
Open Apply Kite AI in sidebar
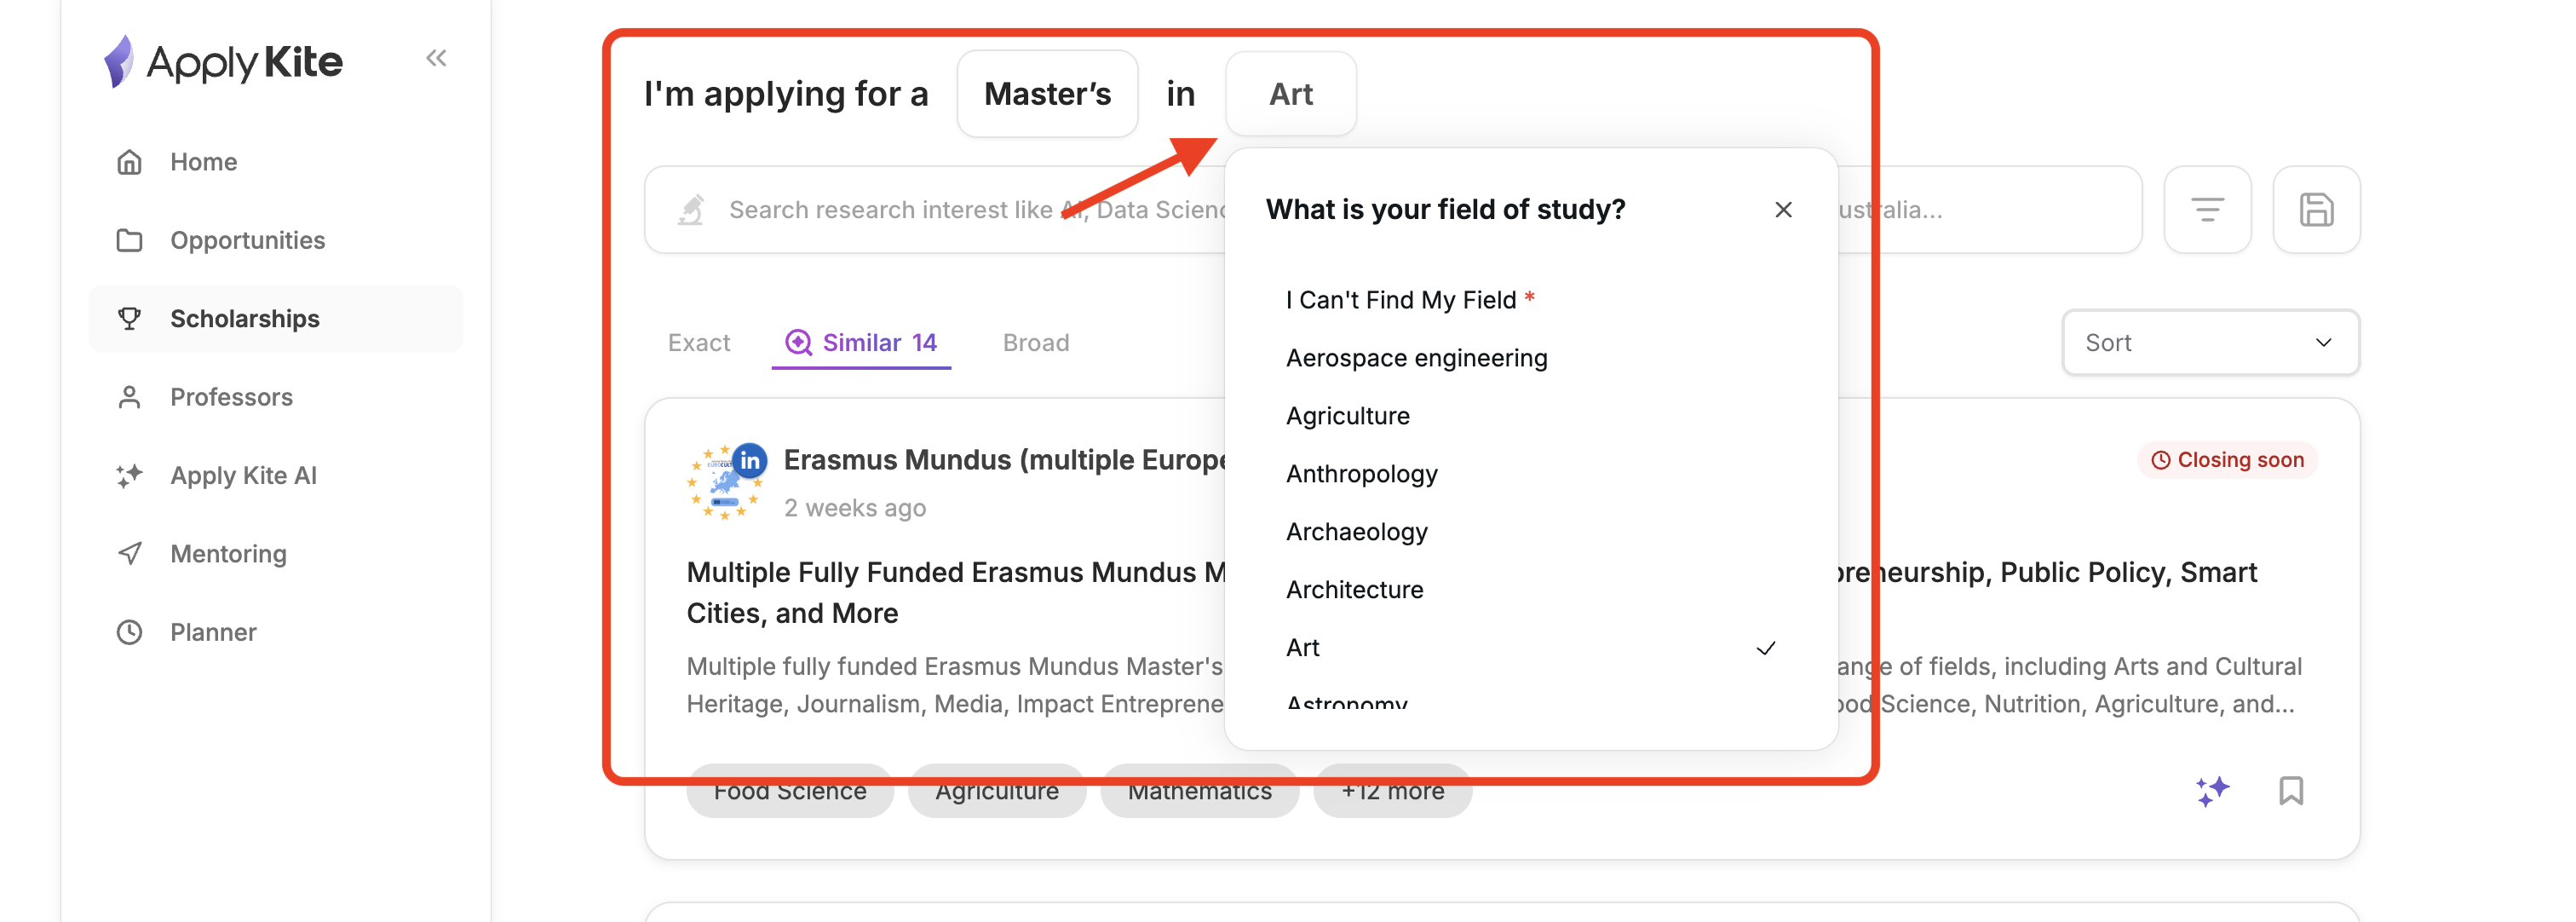[243, 475]
